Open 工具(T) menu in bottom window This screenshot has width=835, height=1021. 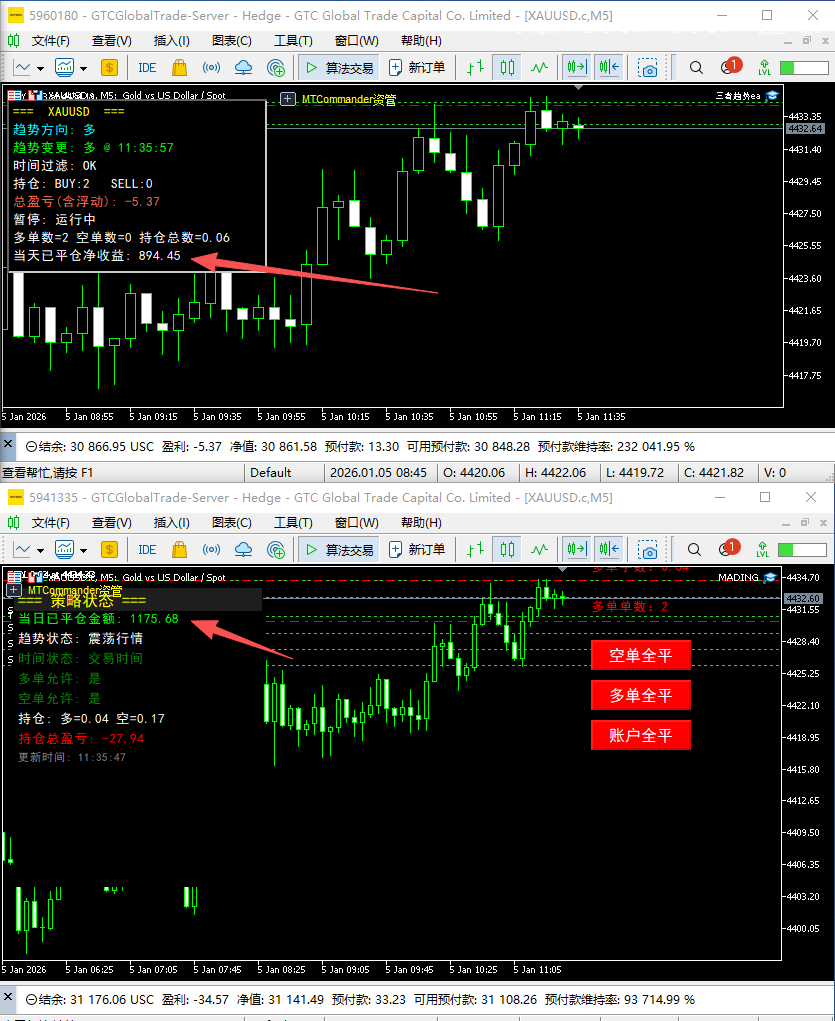pyautogui.click(x=293, y=523)
